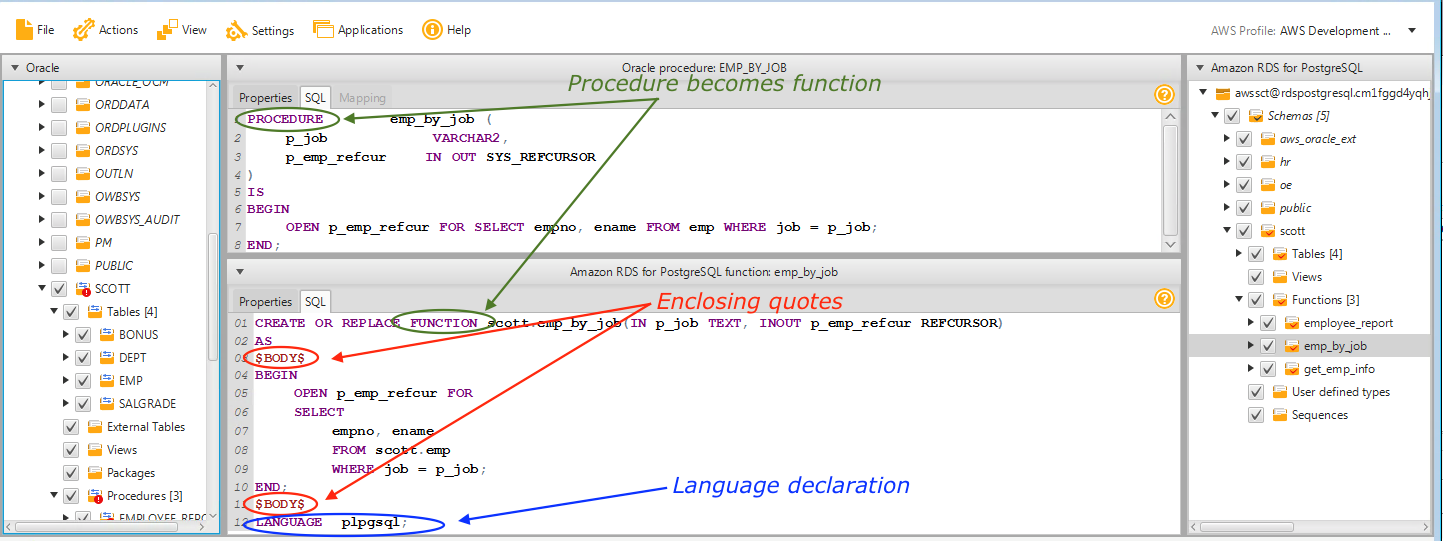Expand the hr schema node
This screenshot has height=541, width=1443.
[x=1227, y=162]
